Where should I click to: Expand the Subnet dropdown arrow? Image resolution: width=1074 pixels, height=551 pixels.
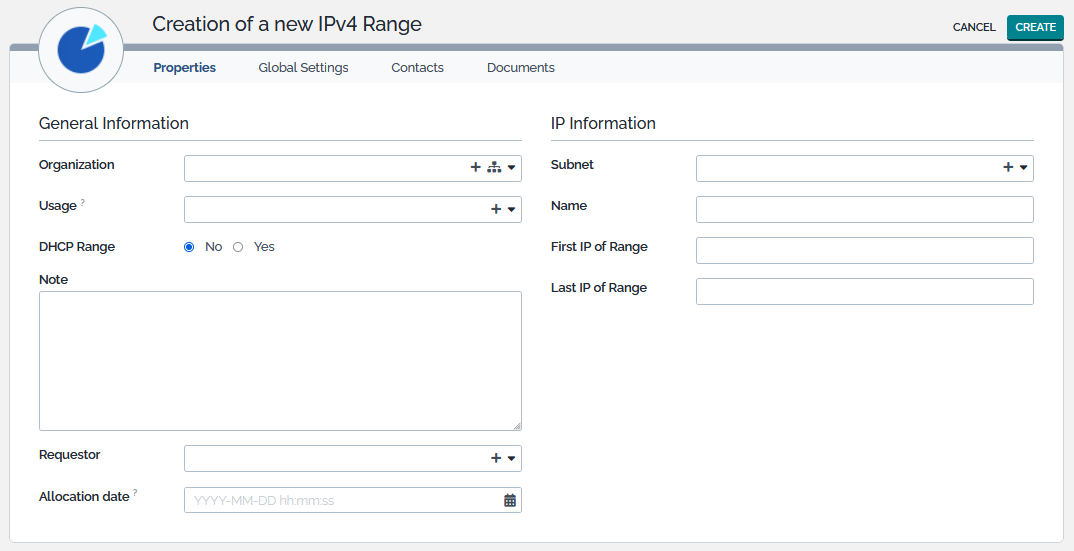coord(1024,168)
